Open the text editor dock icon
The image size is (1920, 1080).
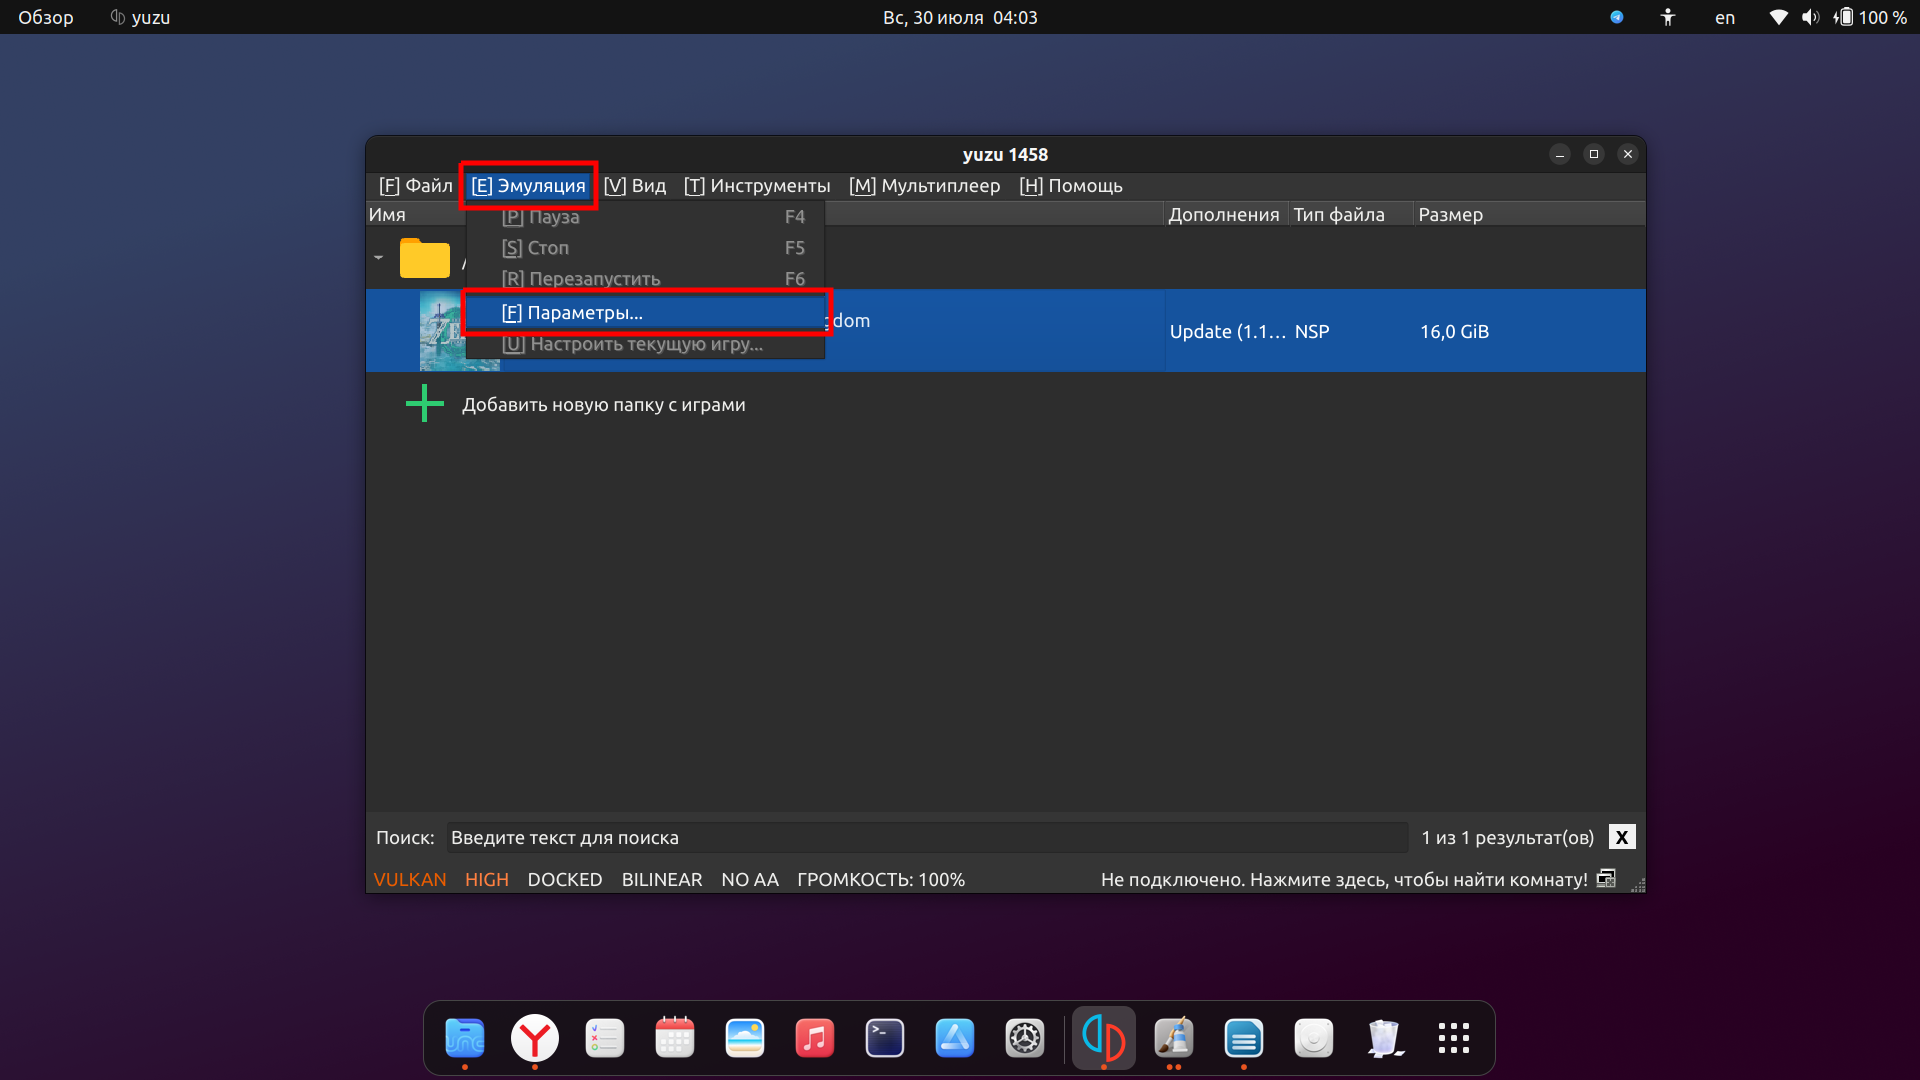(x=1244, y=1038)
